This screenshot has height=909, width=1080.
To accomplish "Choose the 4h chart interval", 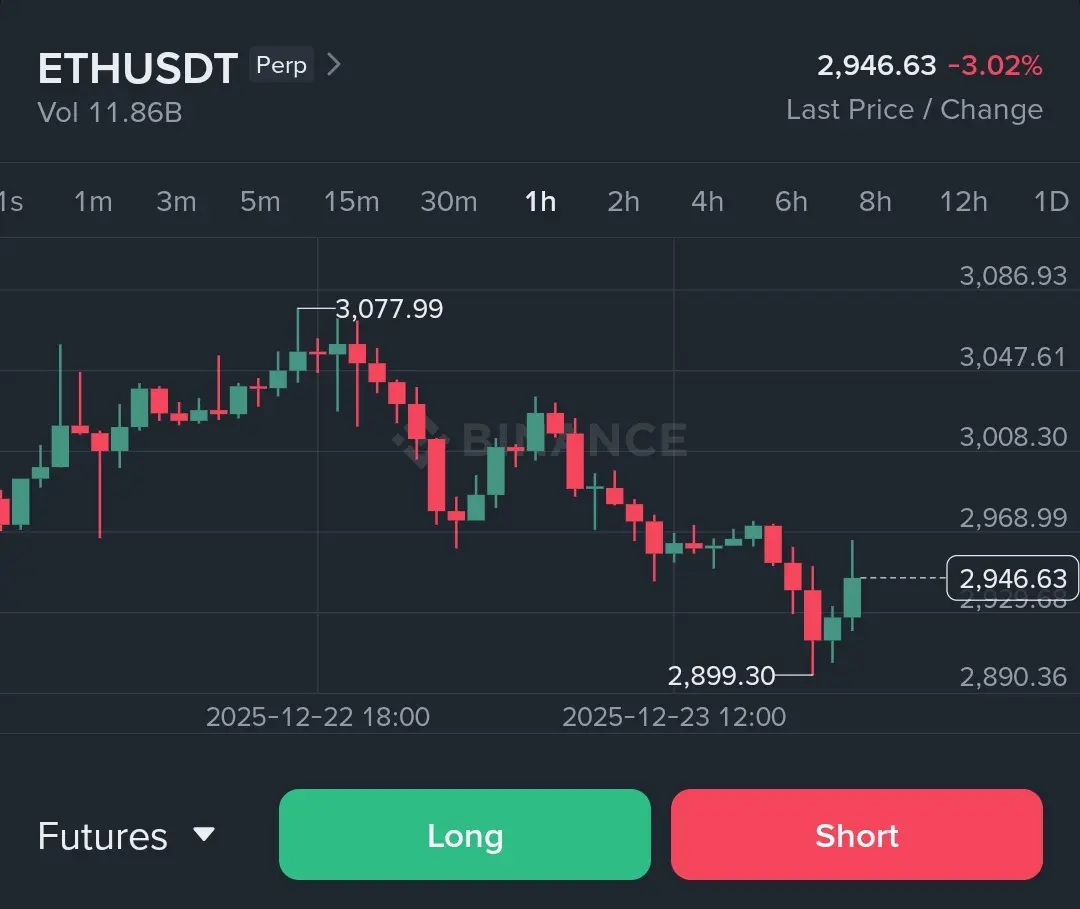I will pyautogui.click(x=707, y=202).
